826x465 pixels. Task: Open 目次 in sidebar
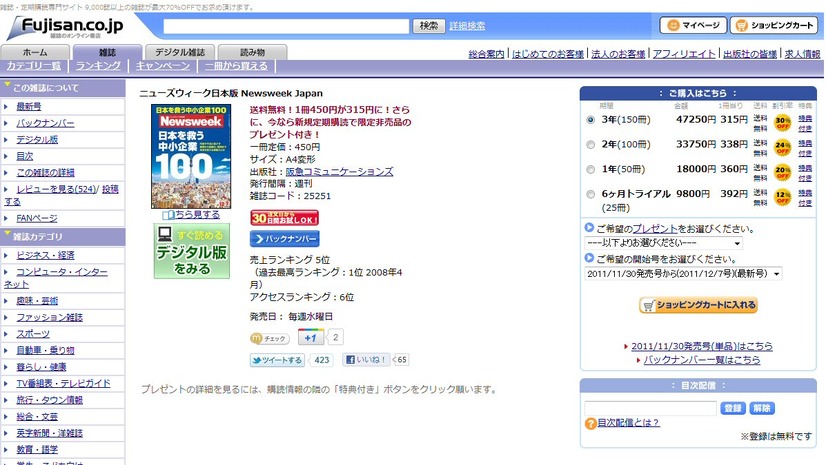coord(24,156)
